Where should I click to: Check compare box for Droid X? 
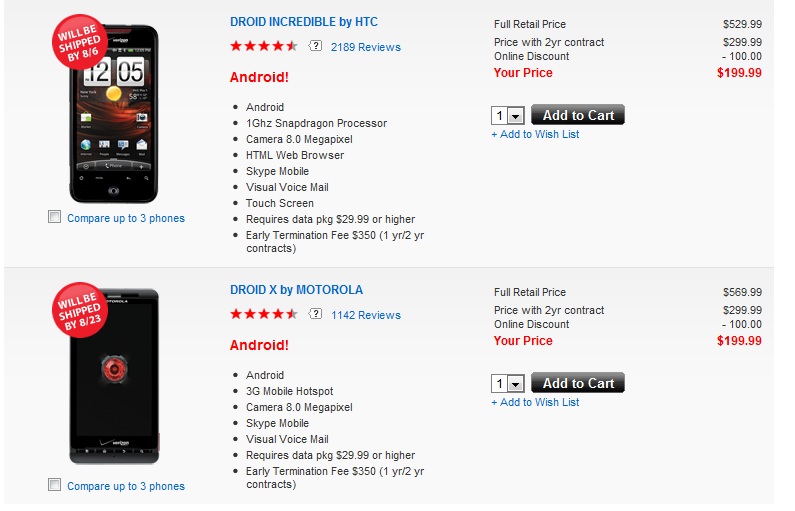click(54, 485)
